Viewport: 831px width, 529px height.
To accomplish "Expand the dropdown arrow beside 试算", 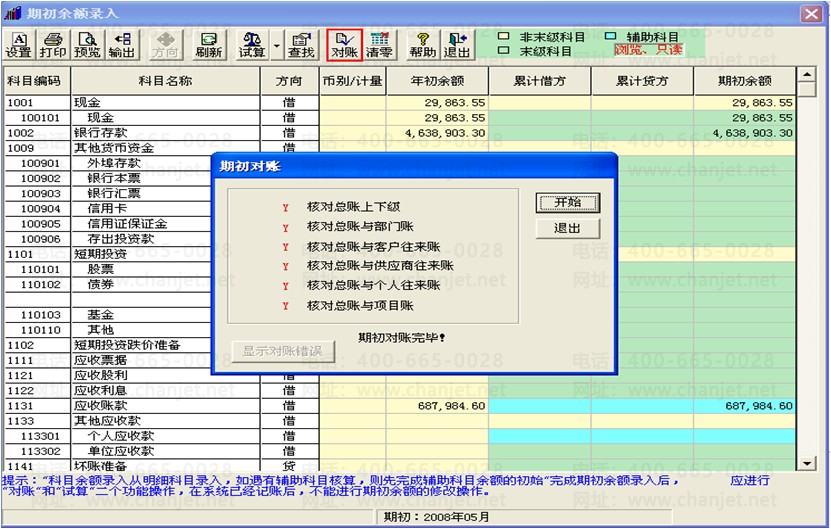I will tap(277, 46).
